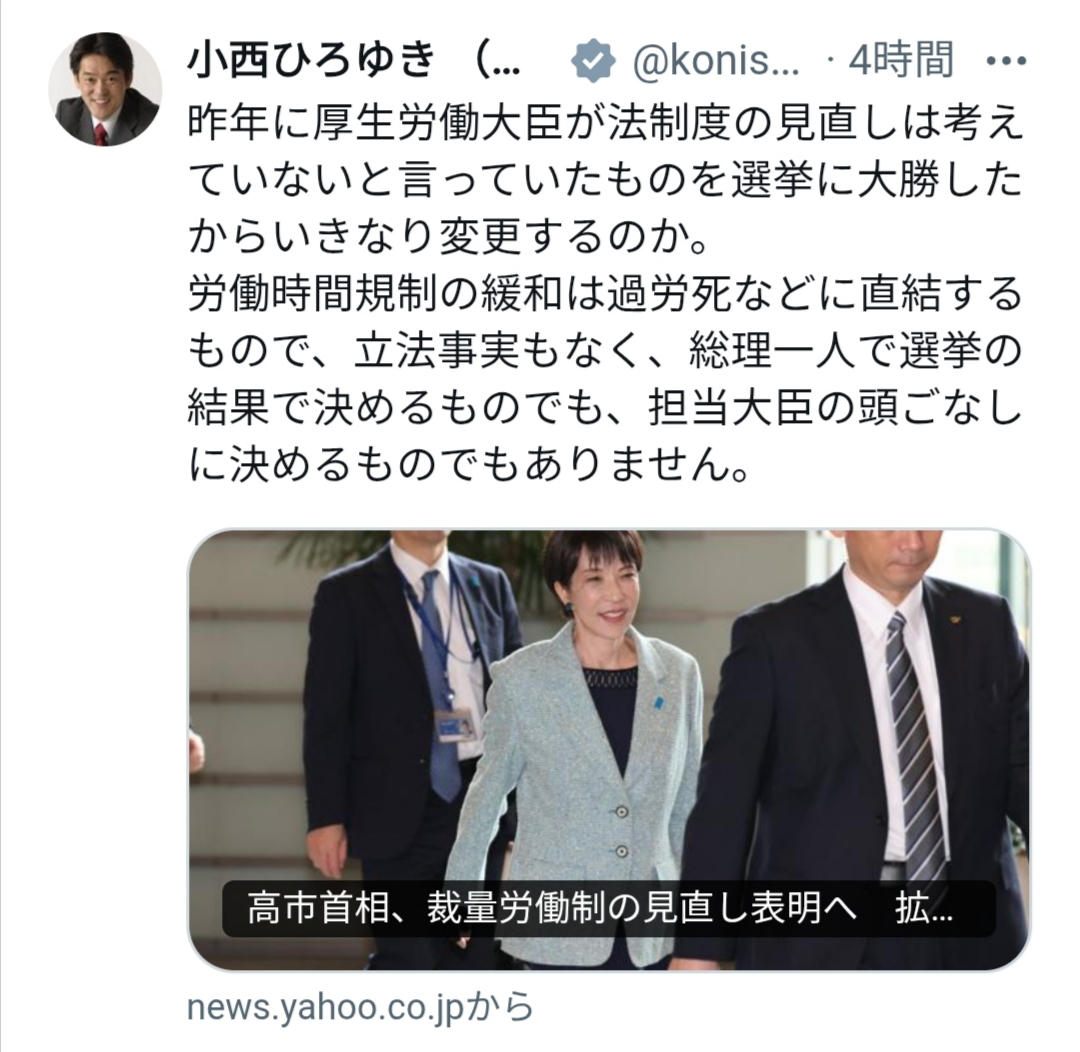Click the paragraph starting 労働時間規制の緩和は

point(605,379)
